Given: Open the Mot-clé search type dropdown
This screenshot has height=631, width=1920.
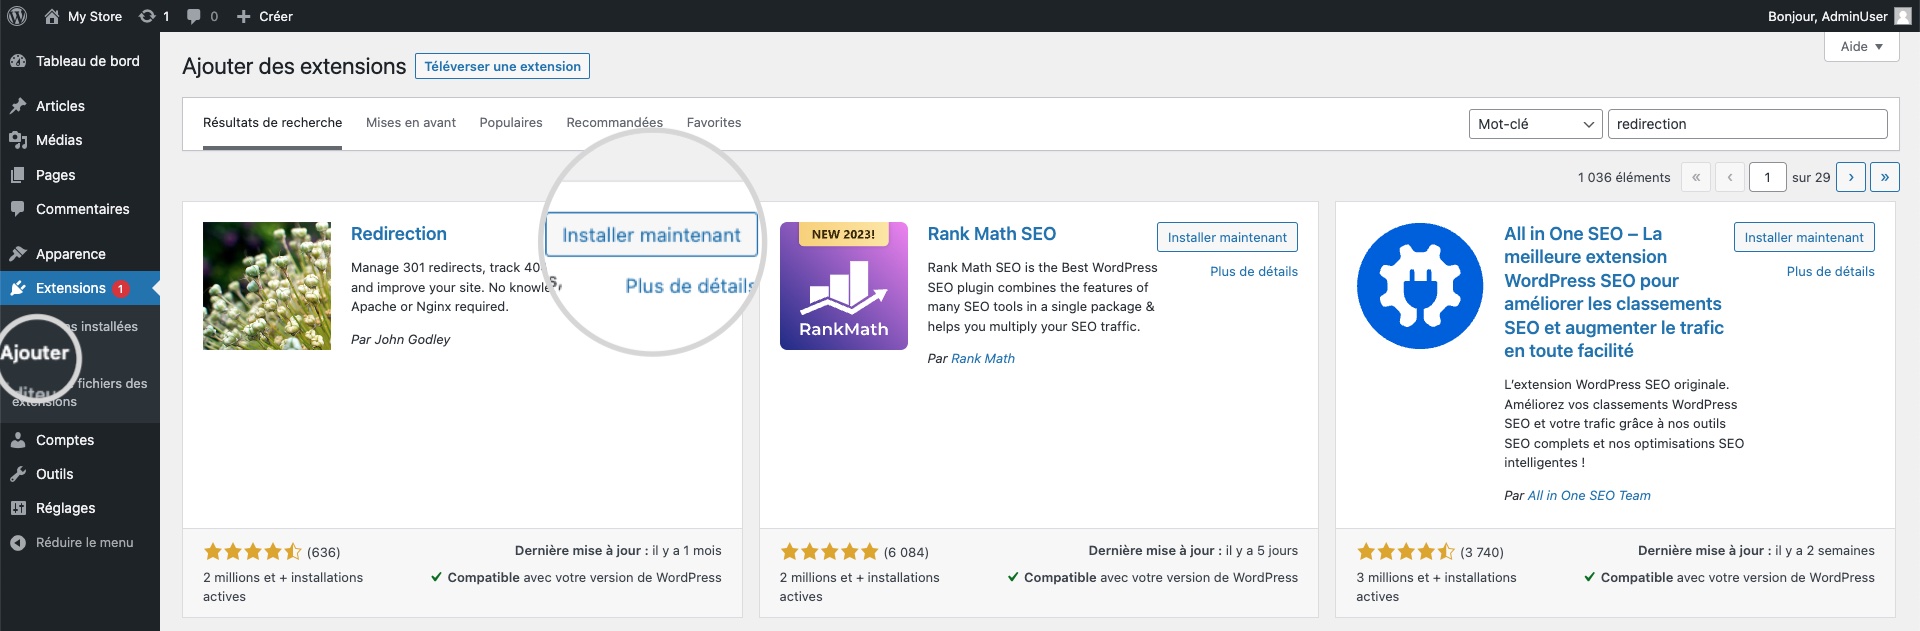Looking at the screenshot, I should (x=1535, y=124).
